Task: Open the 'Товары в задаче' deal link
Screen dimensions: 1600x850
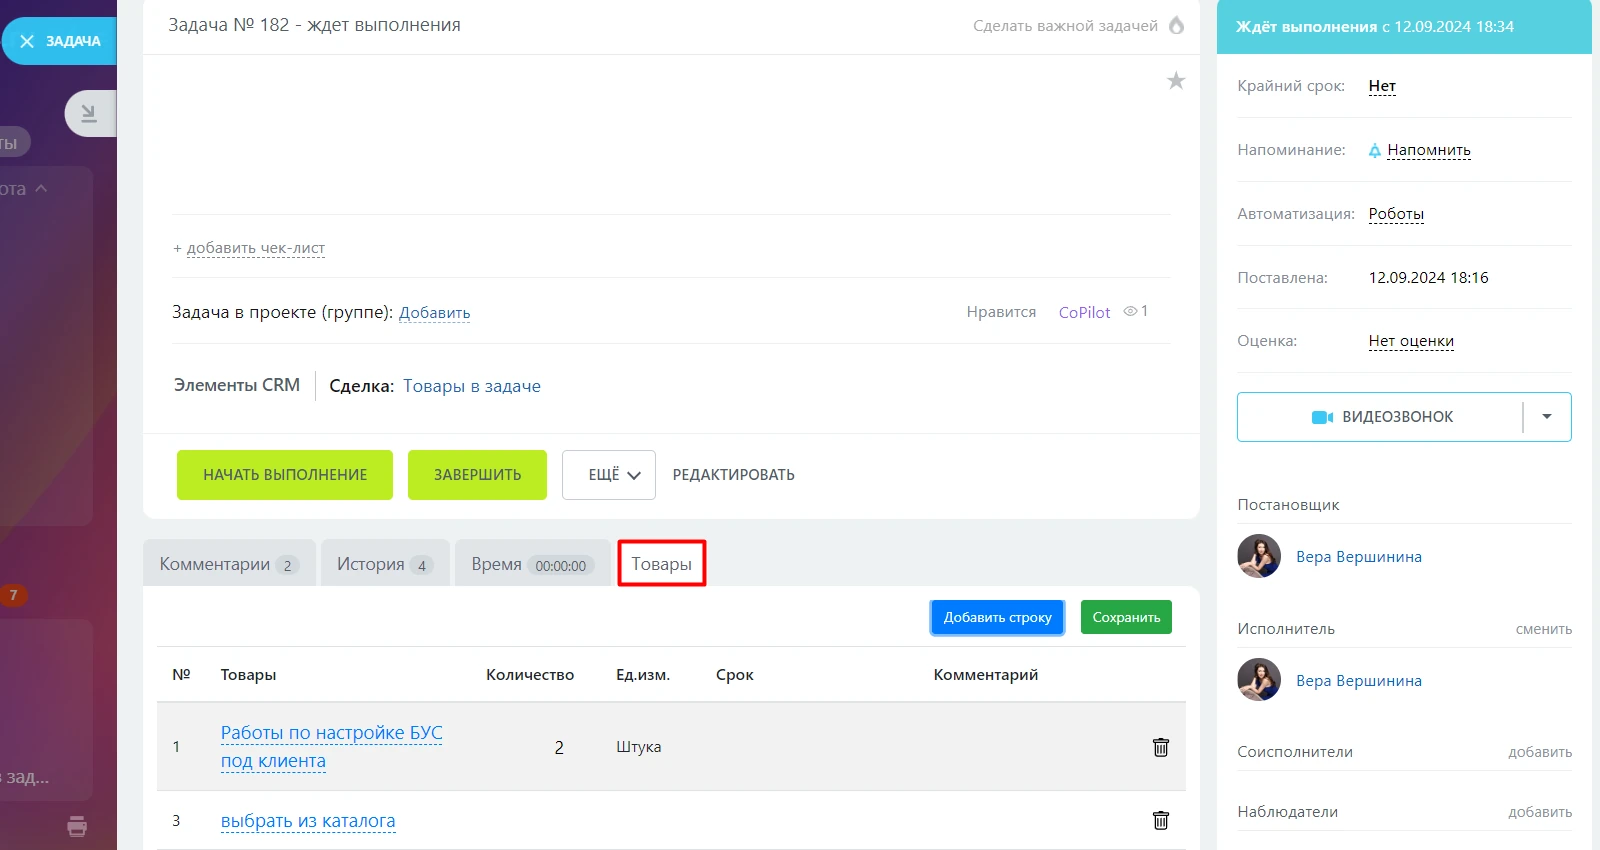Action: coord(472,386)
